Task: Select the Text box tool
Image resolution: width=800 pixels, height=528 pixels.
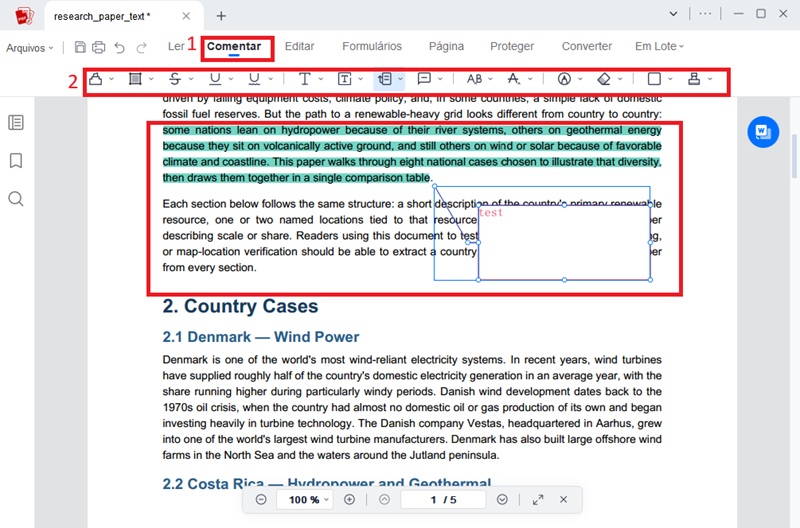Action: click(x=345, y=79)
